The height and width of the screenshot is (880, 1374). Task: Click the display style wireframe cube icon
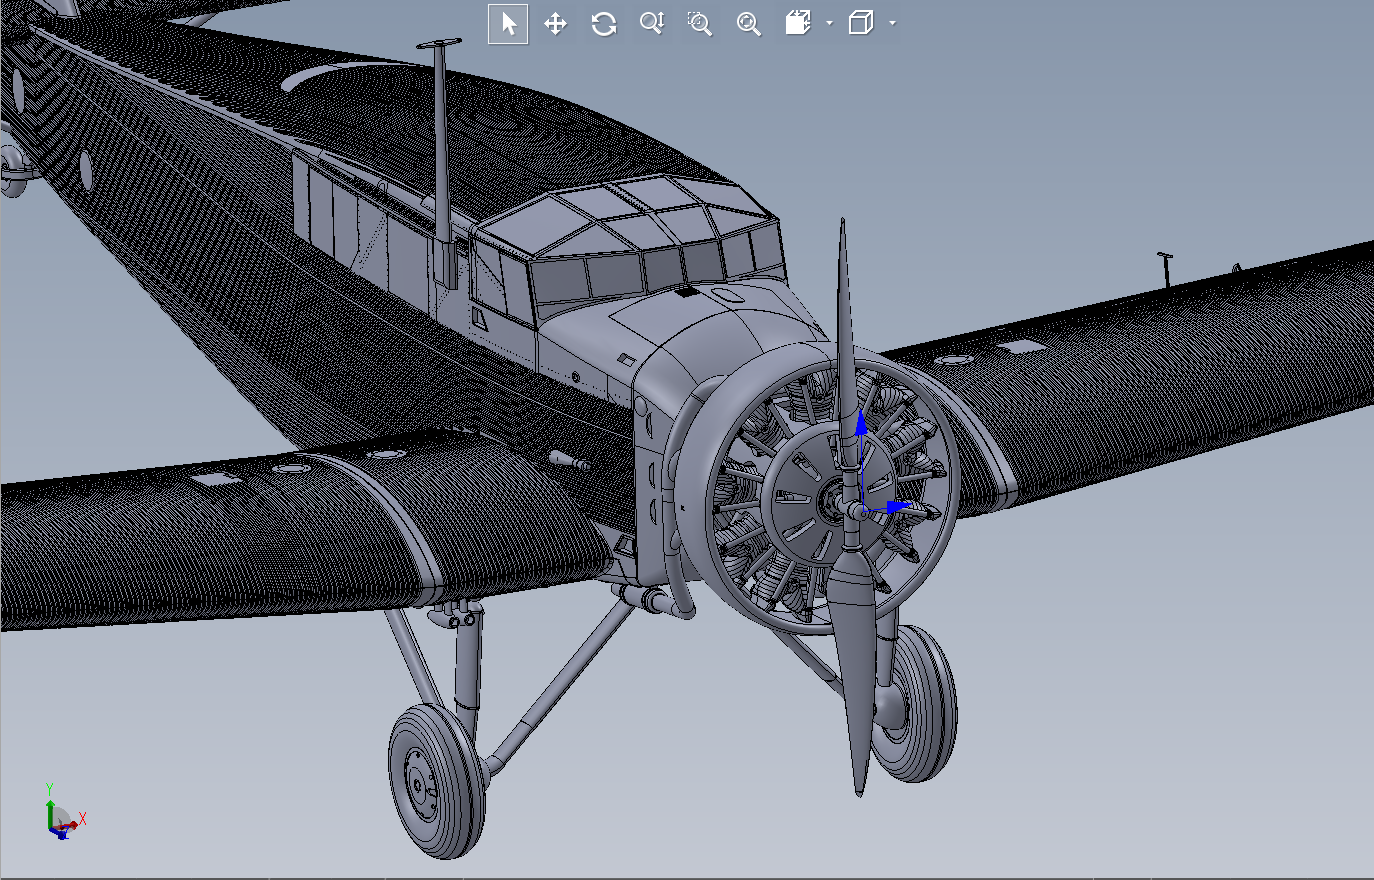(861, 23)
